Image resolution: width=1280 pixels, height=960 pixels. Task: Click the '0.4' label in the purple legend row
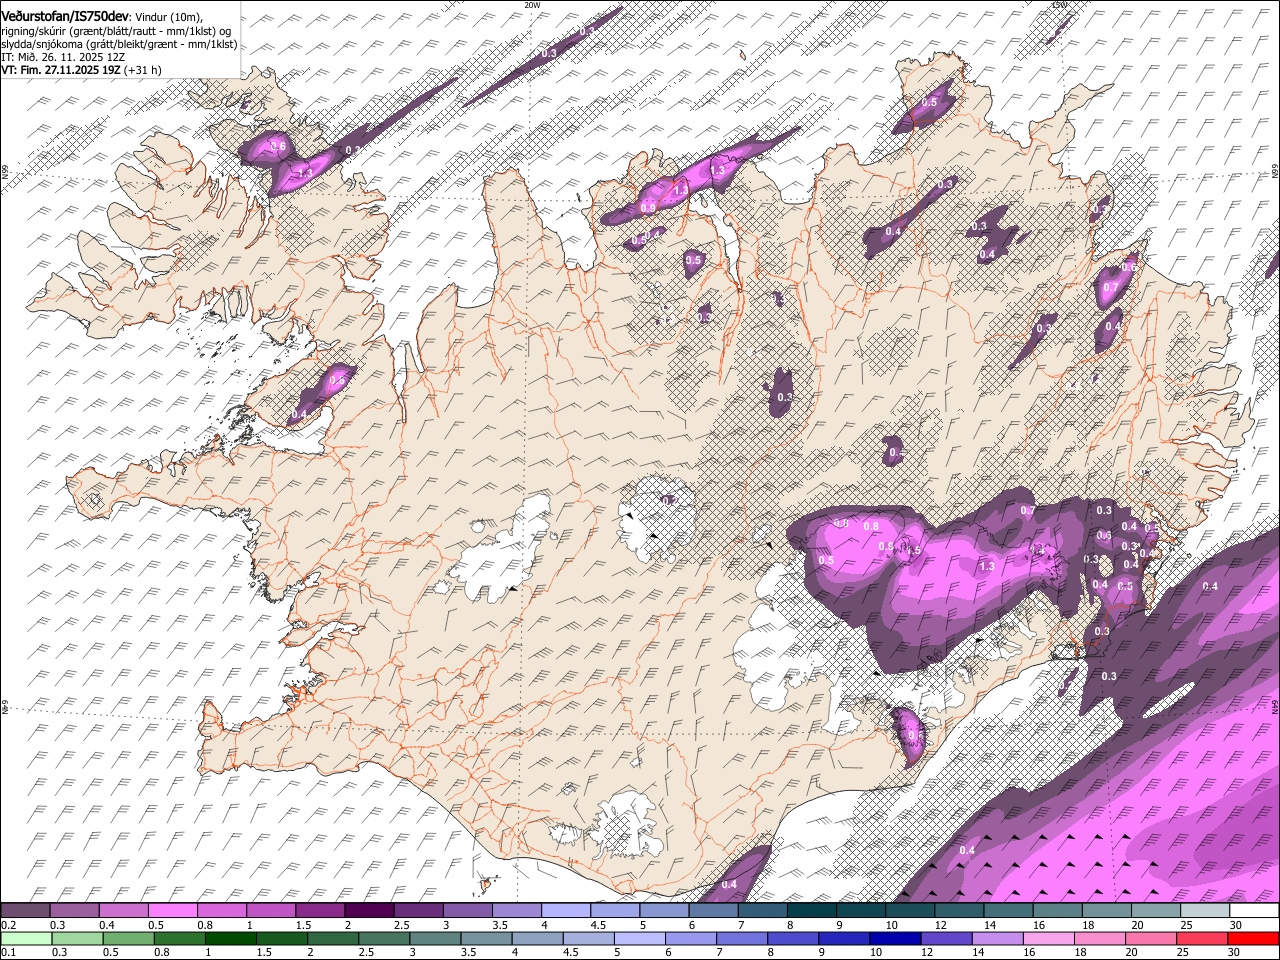click(107, 925)
